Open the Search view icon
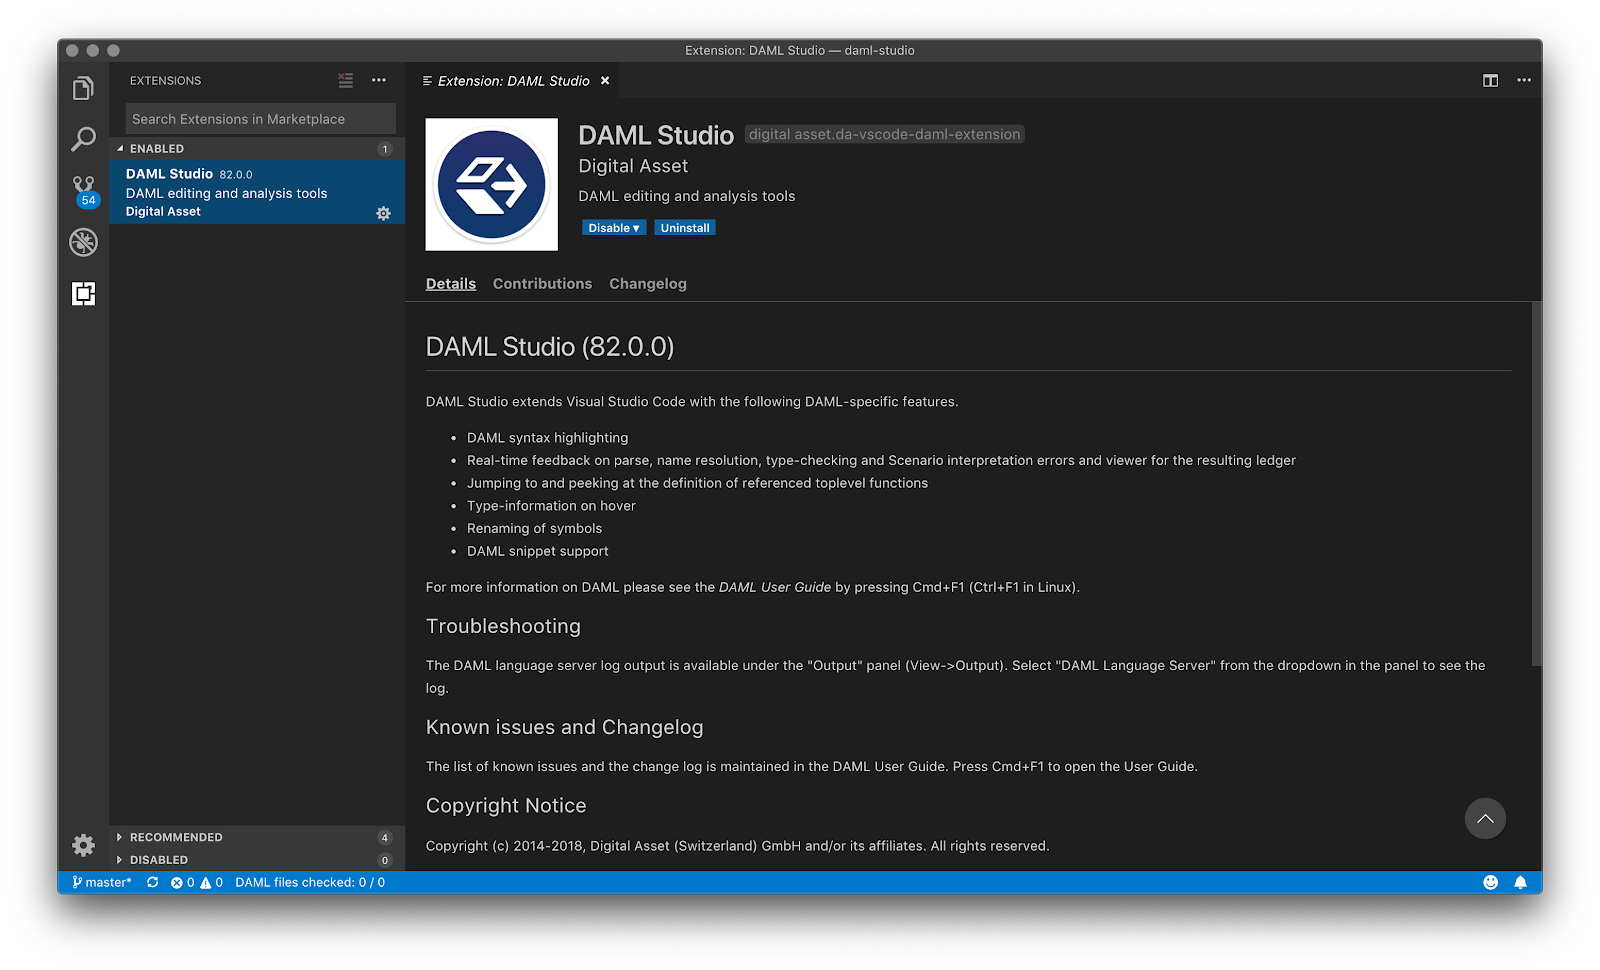 (83, 139)
